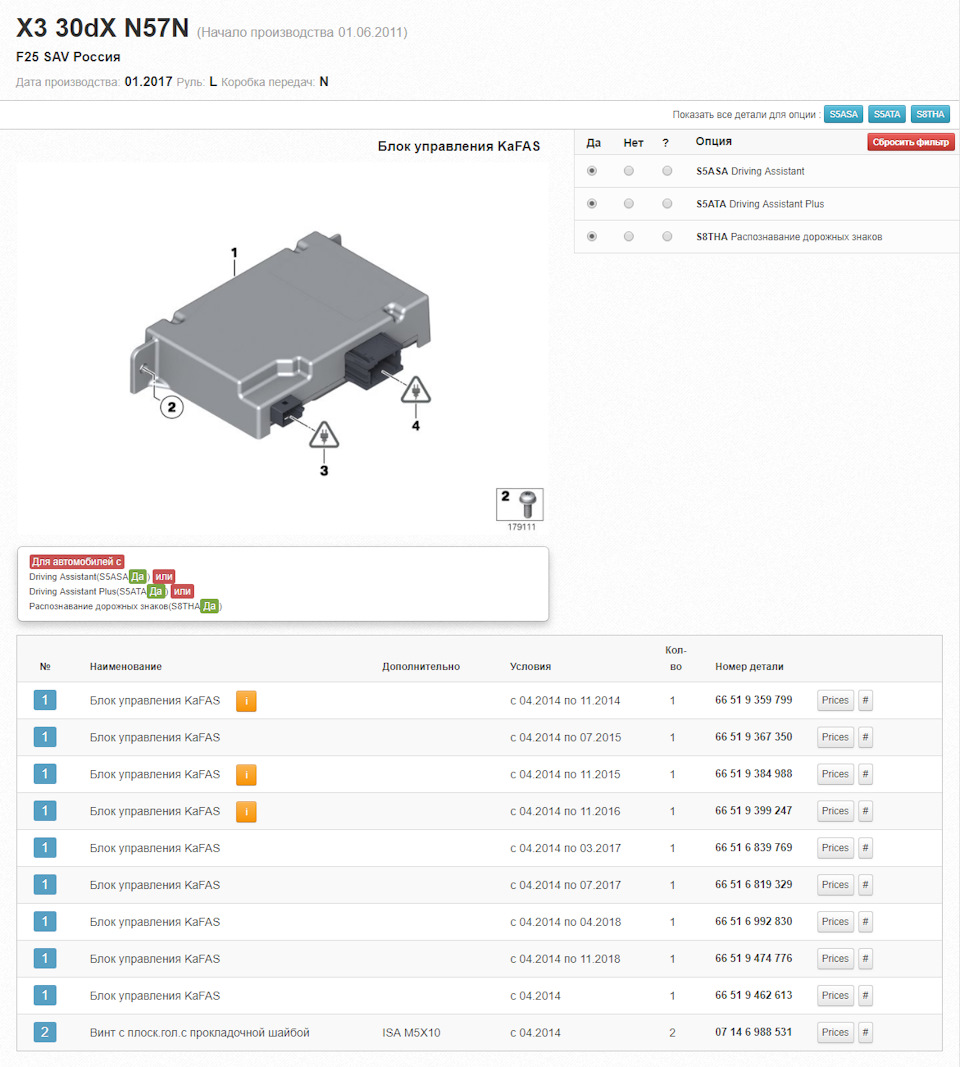Click the Наименование column header
This screenshot has height=1067, width=960.
click(126, 667)
